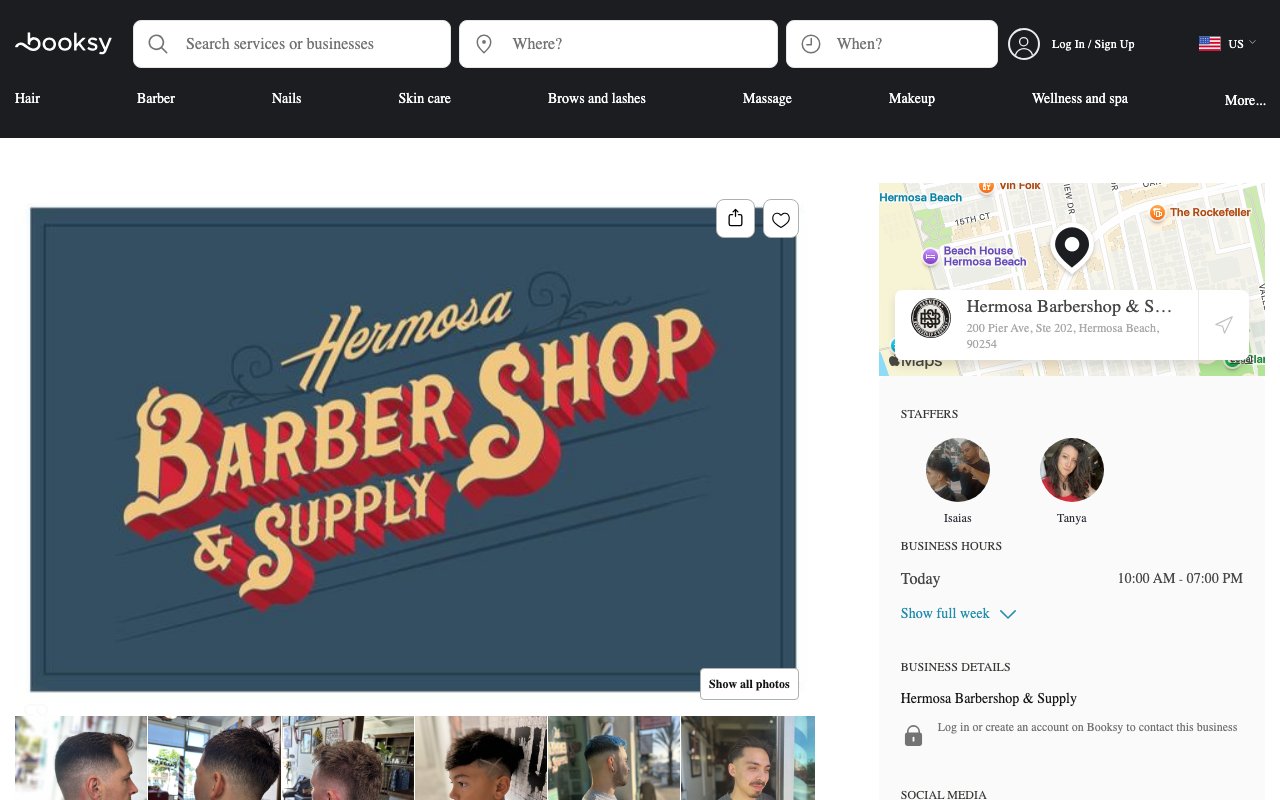Click Hermosa Barbershop & Supply business details name
Image resolution: width=1280 pixels, height=800 pixels.
(x=988, y=698)
